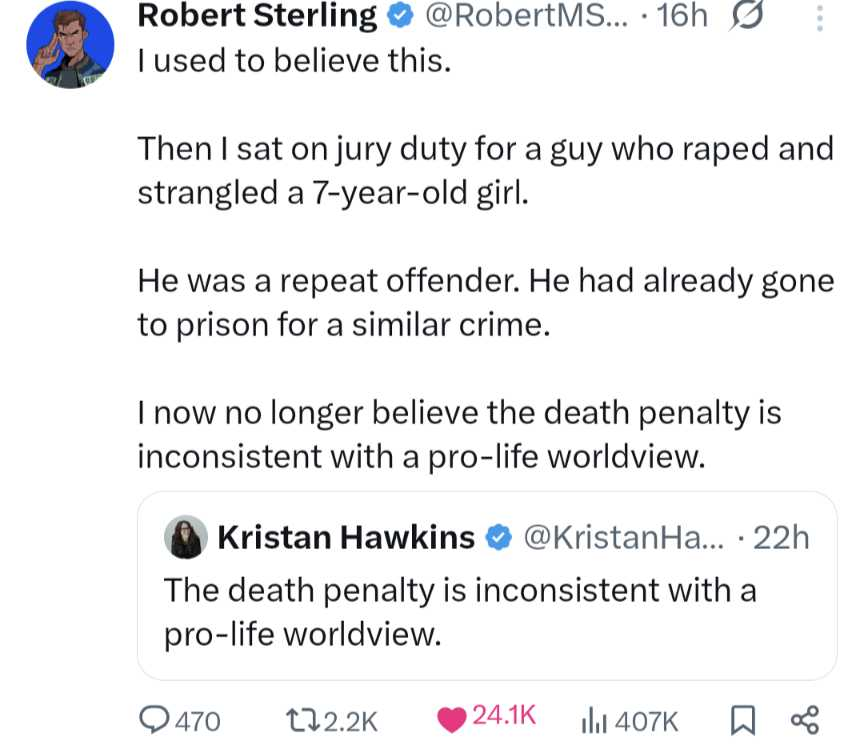Open Kristan Hawkins display name link

coord(346,538)
